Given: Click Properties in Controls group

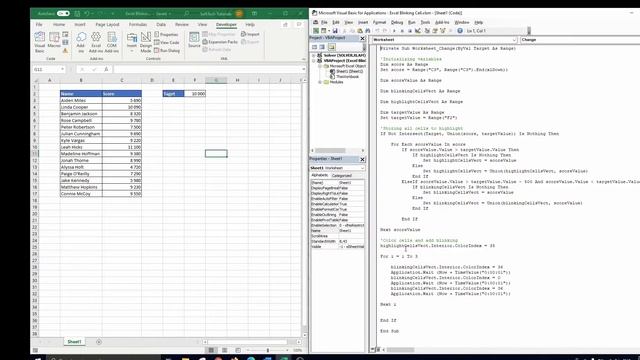Looking at the screenshot, I should pyautogui.click(x=167, y=35).
